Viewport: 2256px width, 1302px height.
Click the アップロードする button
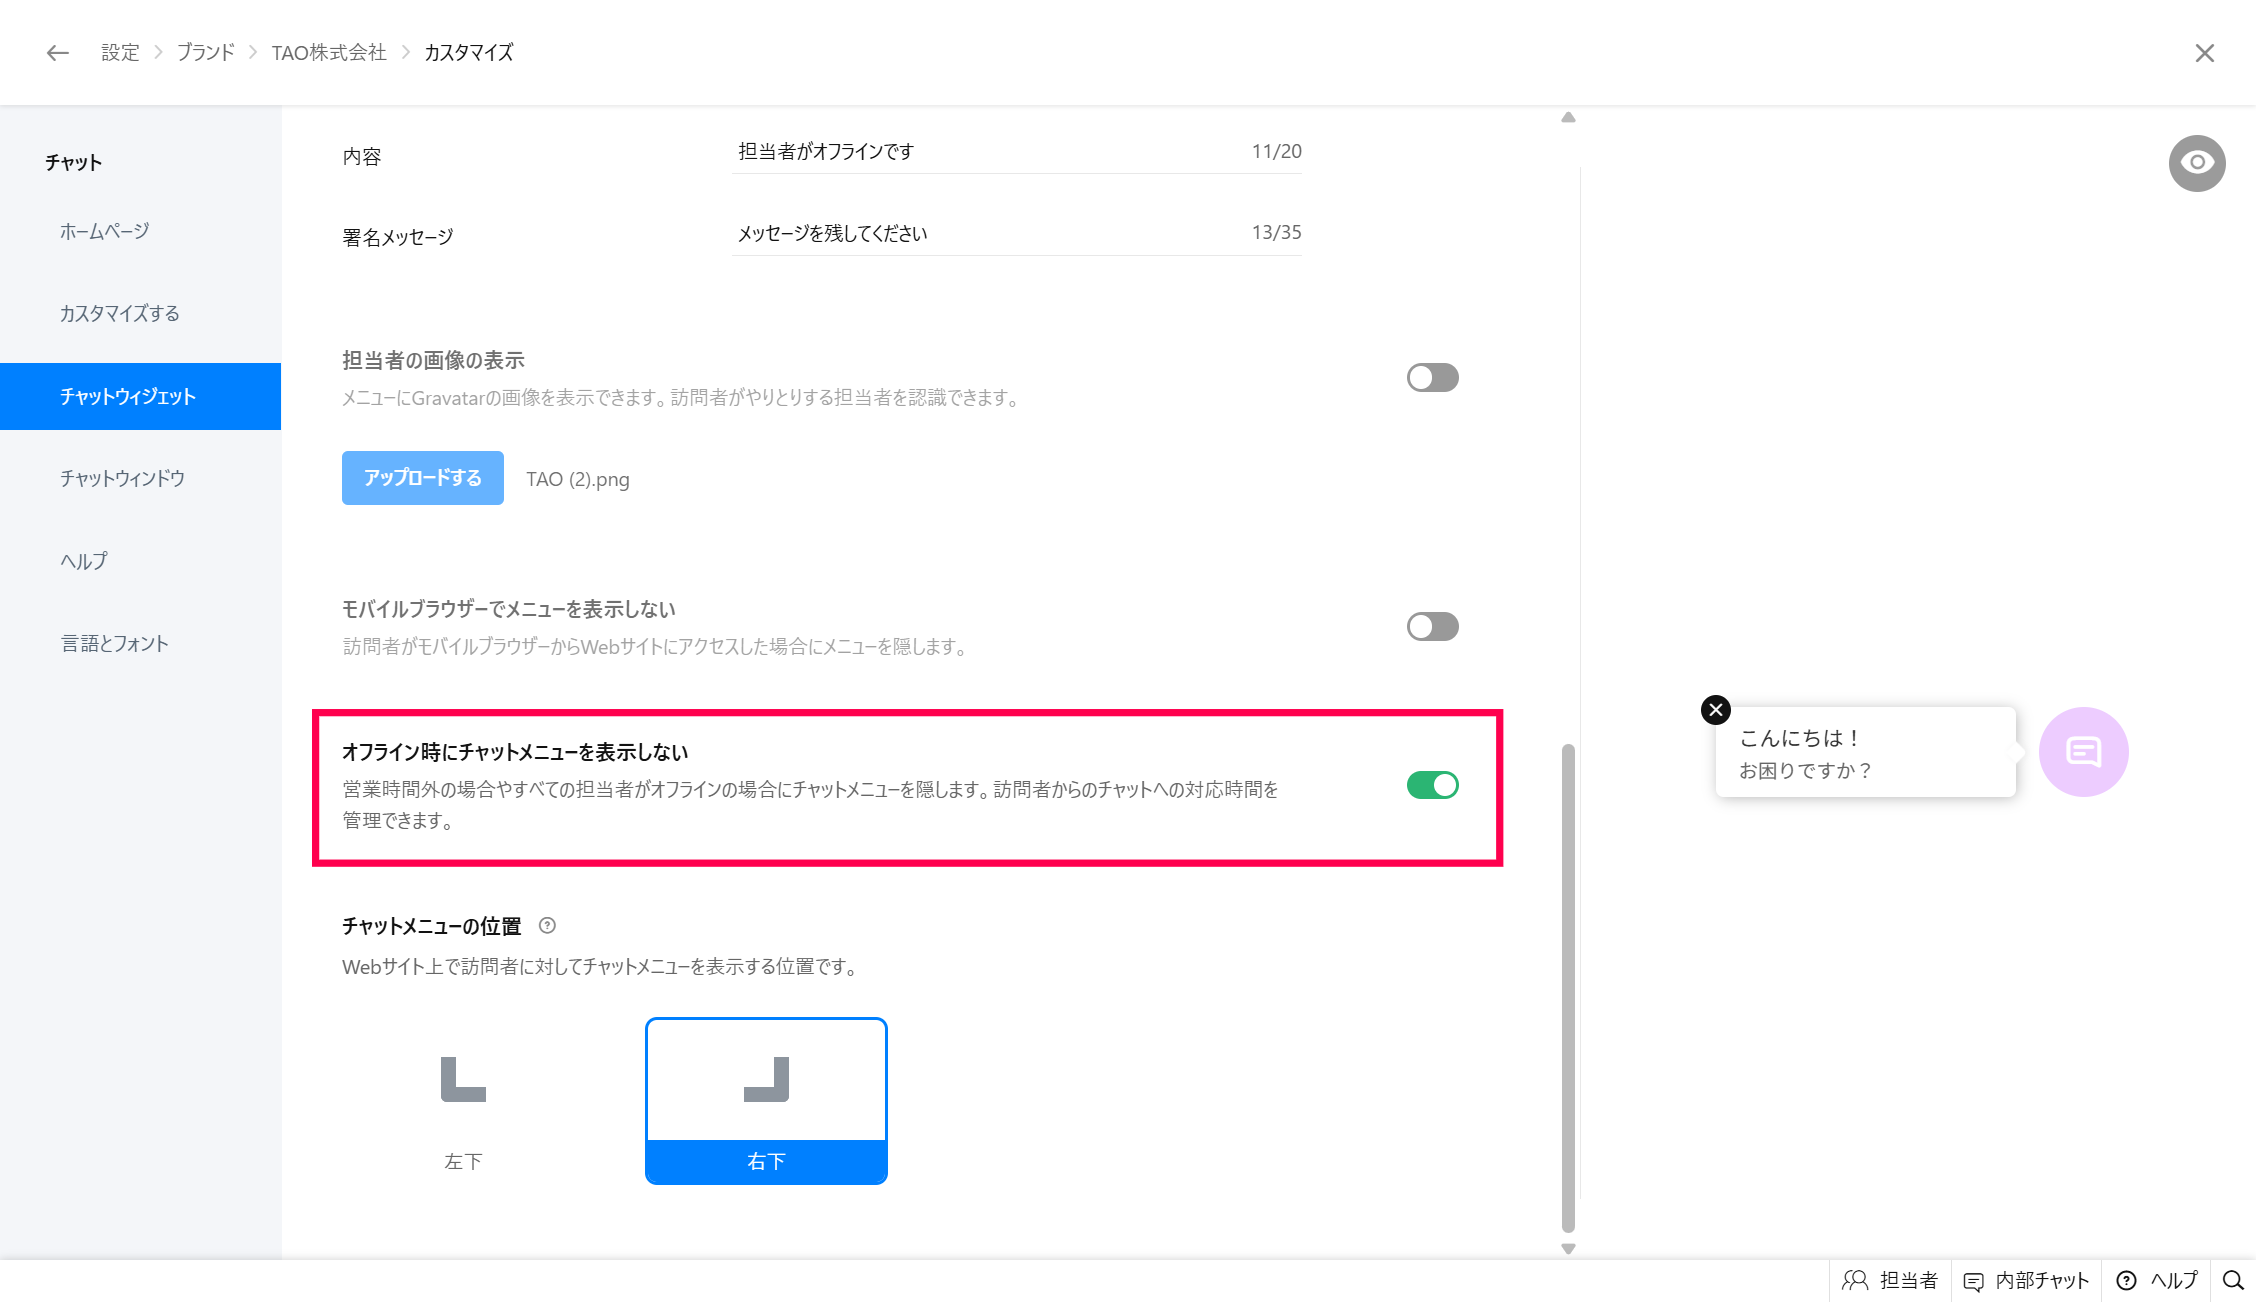(x=422, y=478)
